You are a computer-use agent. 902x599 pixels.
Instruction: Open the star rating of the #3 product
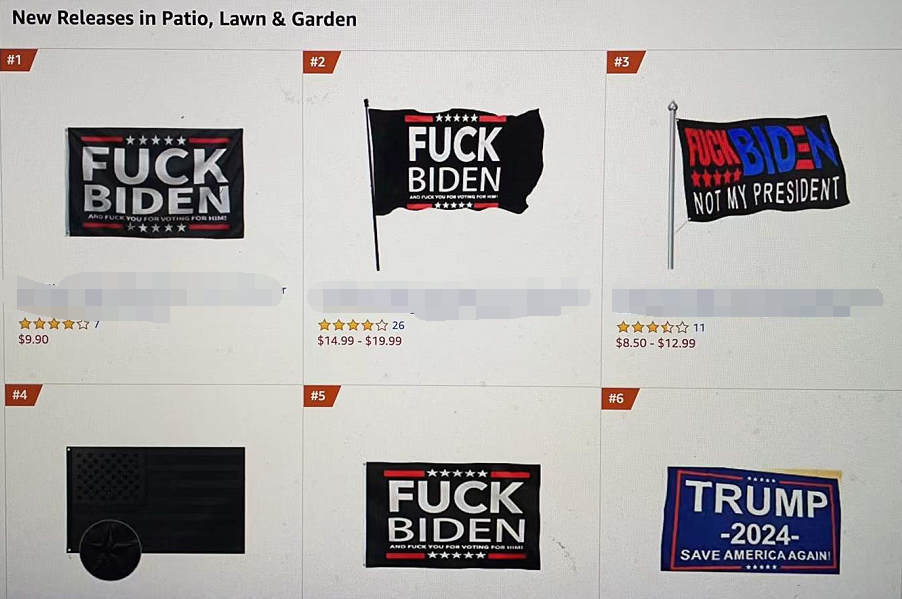coord(652,327)
